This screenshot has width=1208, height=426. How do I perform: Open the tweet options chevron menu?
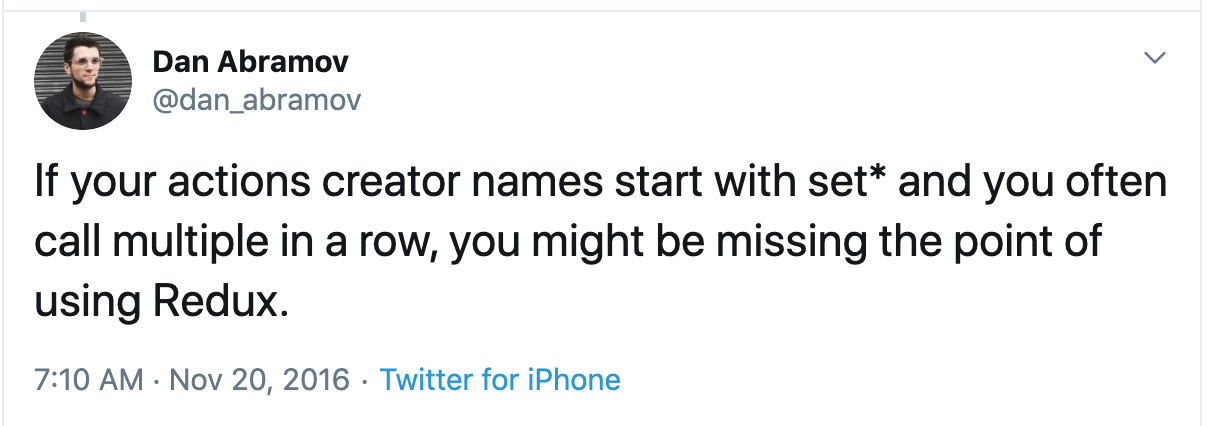point(1155,59)
